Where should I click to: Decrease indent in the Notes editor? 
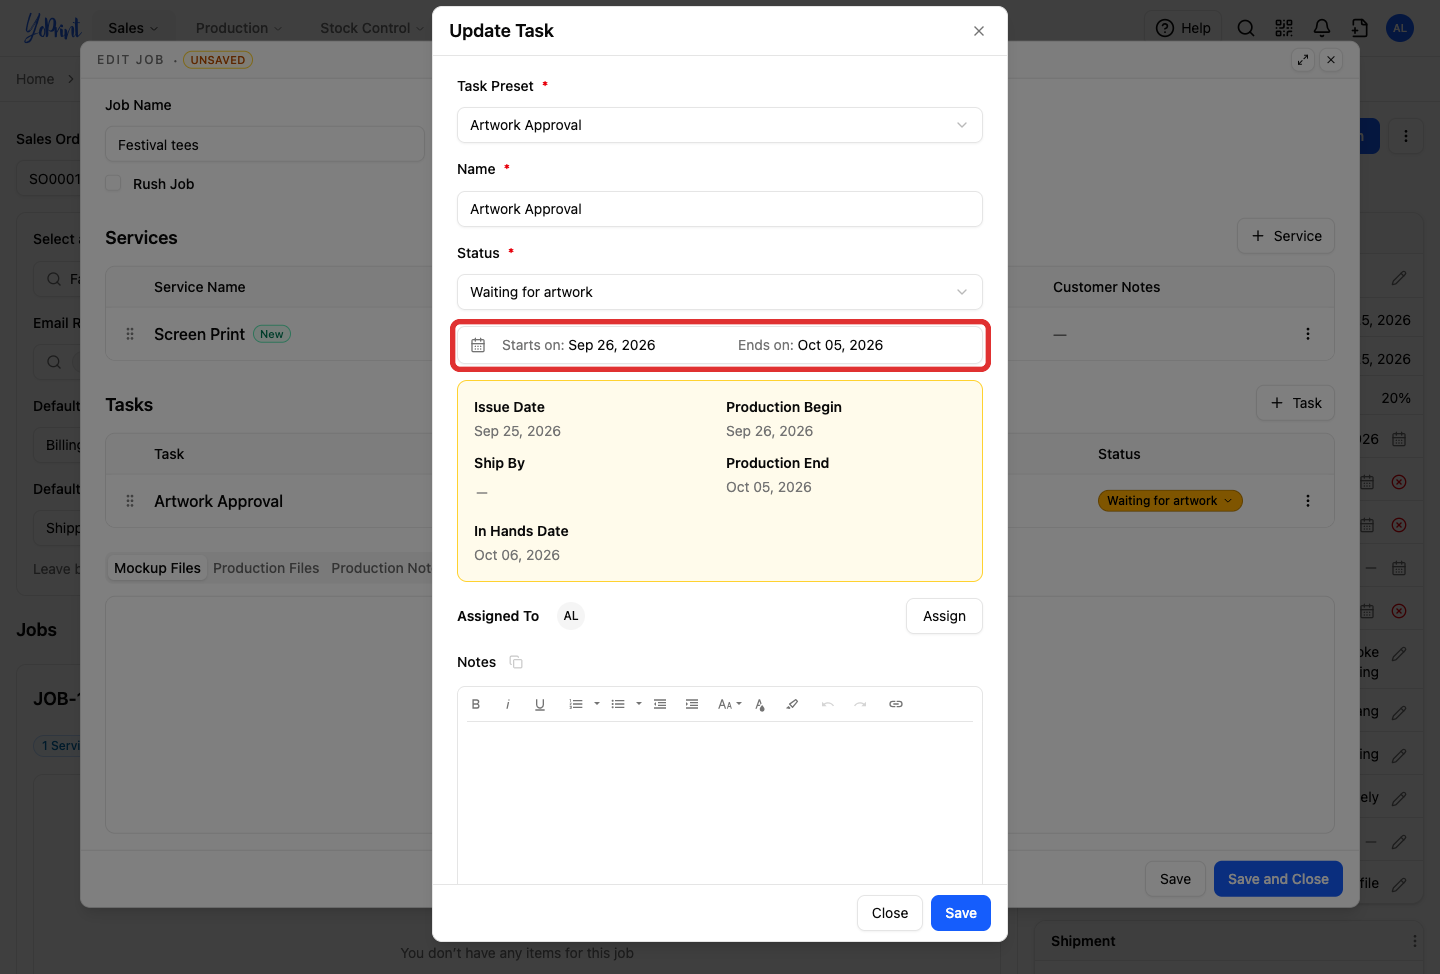660,704
